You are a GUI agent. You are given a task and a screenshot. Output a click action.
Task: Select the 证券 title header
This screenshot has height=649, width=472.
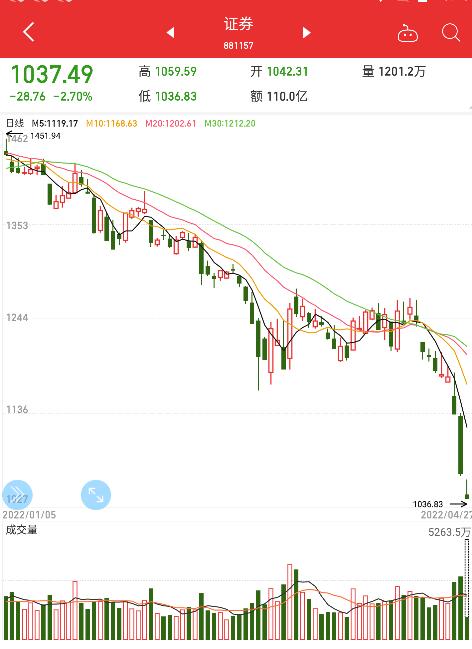(238, 24)
